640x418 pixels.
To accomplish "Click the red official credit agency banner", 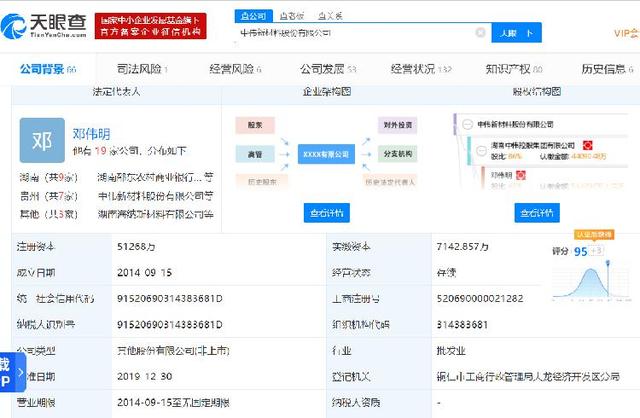I will coord(150,26).
